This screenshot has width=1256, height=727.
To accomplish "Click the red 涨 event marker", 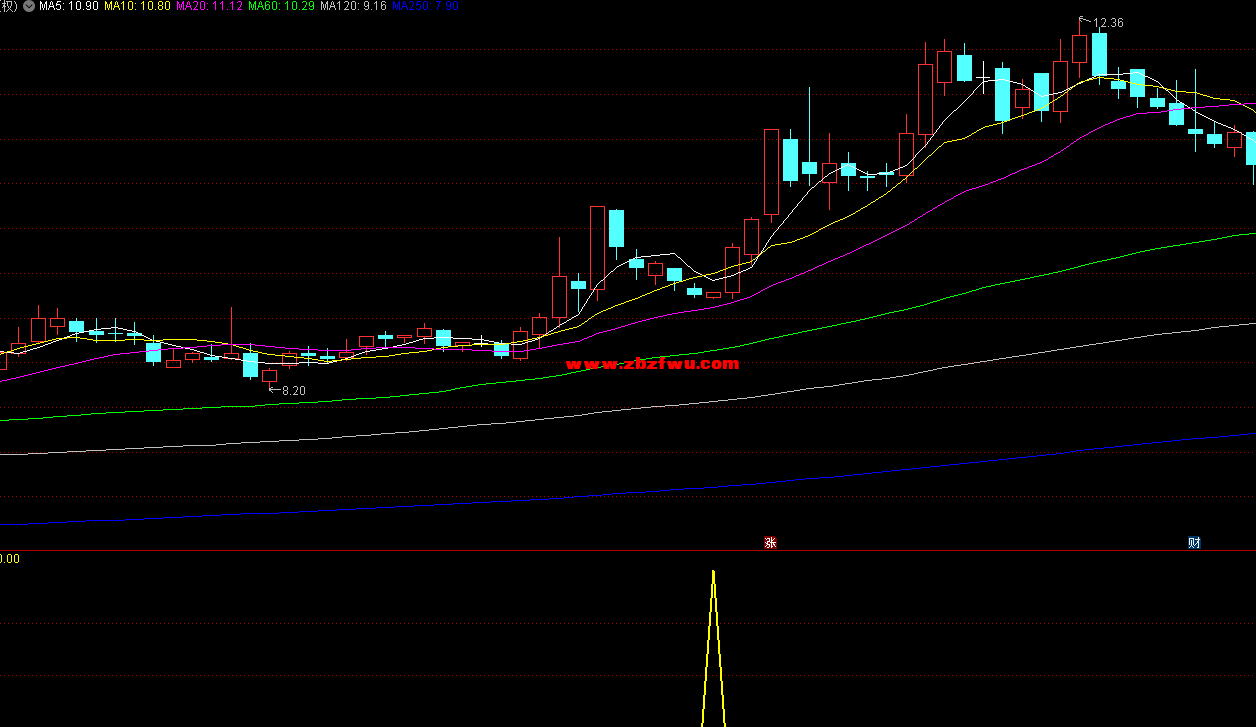I will 770,543.
